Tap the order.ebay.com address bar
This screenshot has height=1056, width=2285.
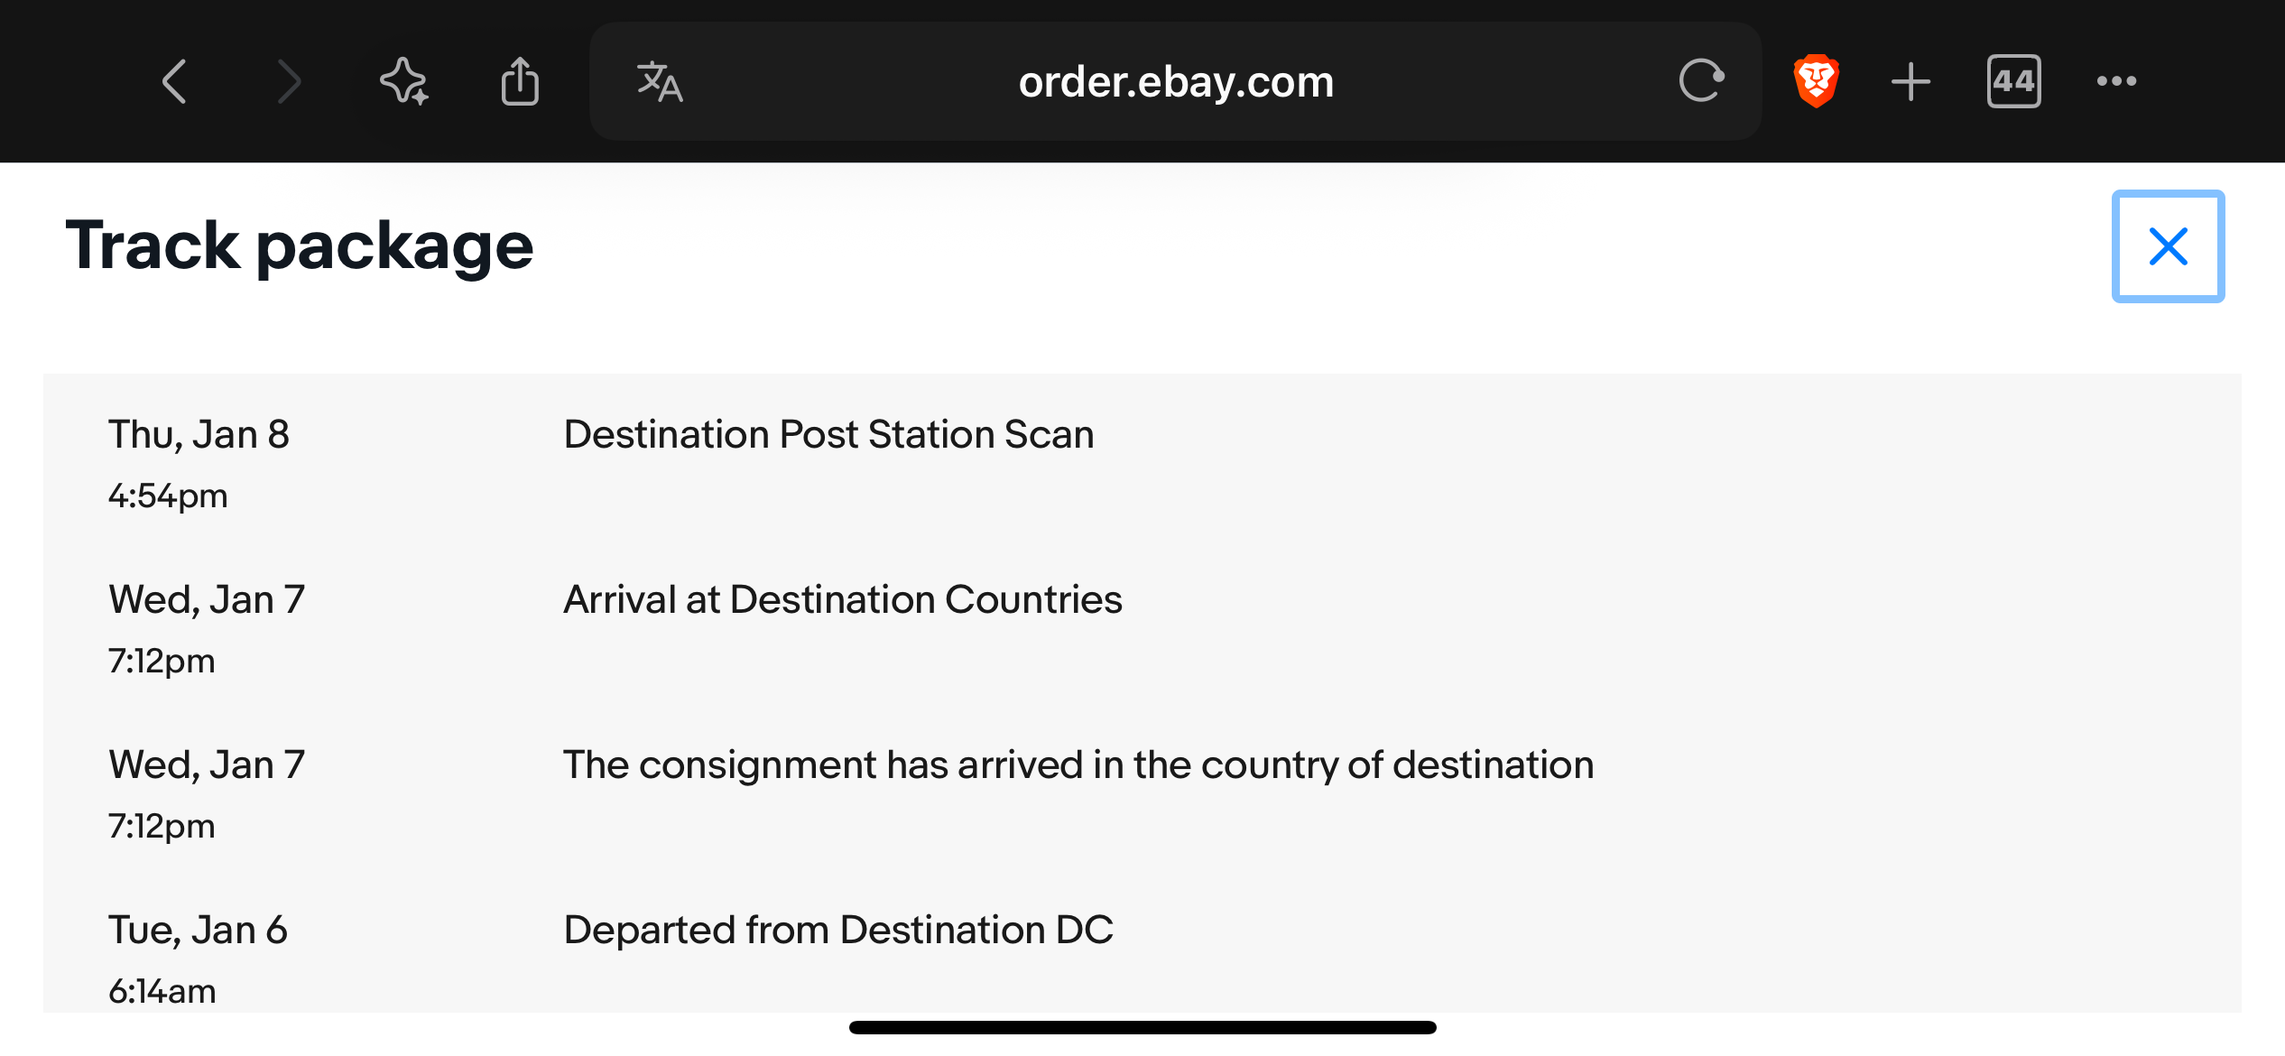tap(1175, 82)
